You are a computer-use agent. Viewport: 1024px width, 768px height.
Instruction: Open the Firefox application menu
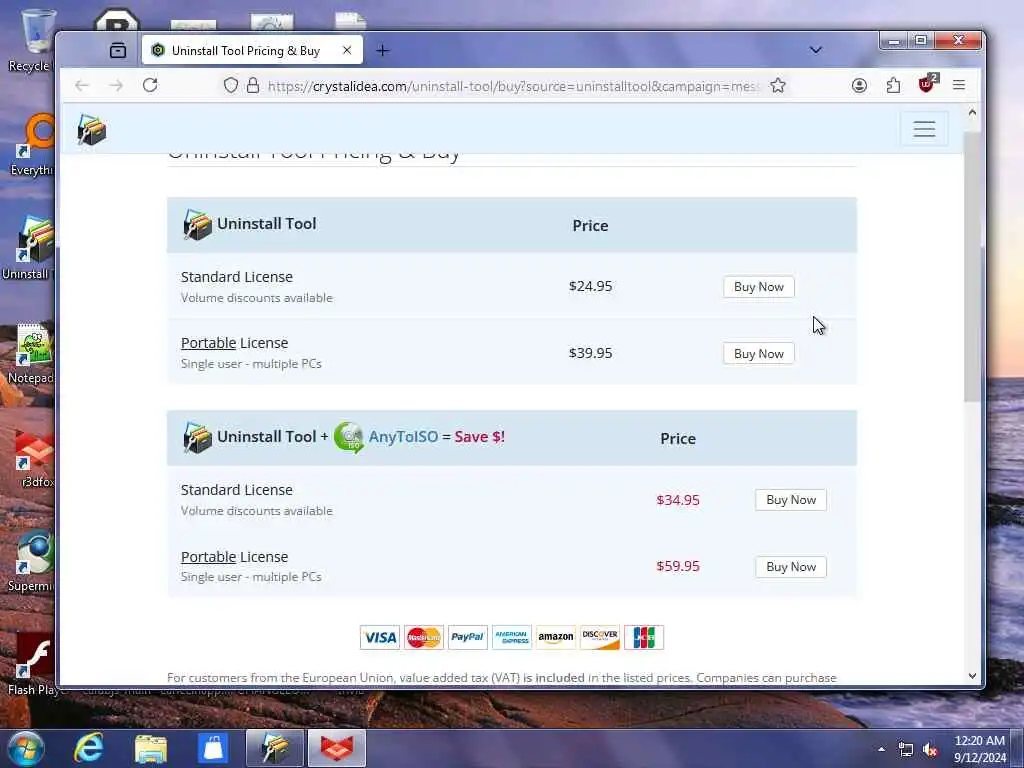(x=958, y=85)
